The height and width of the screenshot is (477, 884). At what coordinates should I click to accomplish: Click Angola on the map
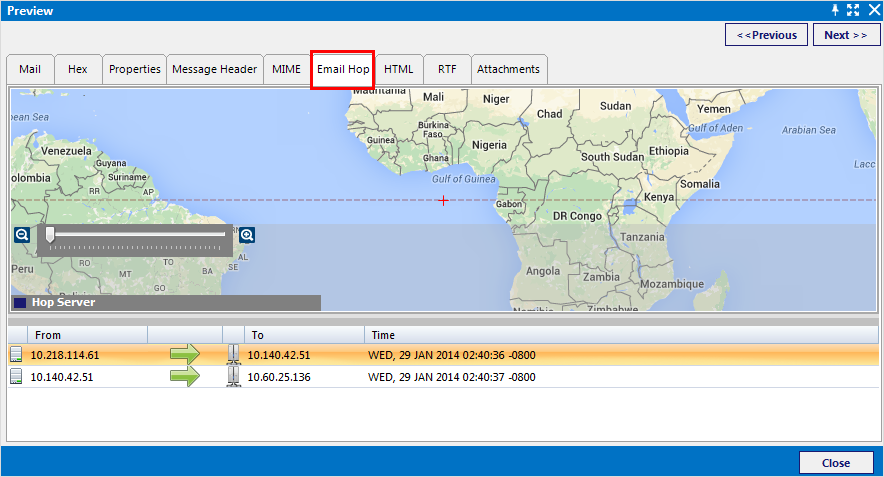pyautogui.click(x=543, y=271)
